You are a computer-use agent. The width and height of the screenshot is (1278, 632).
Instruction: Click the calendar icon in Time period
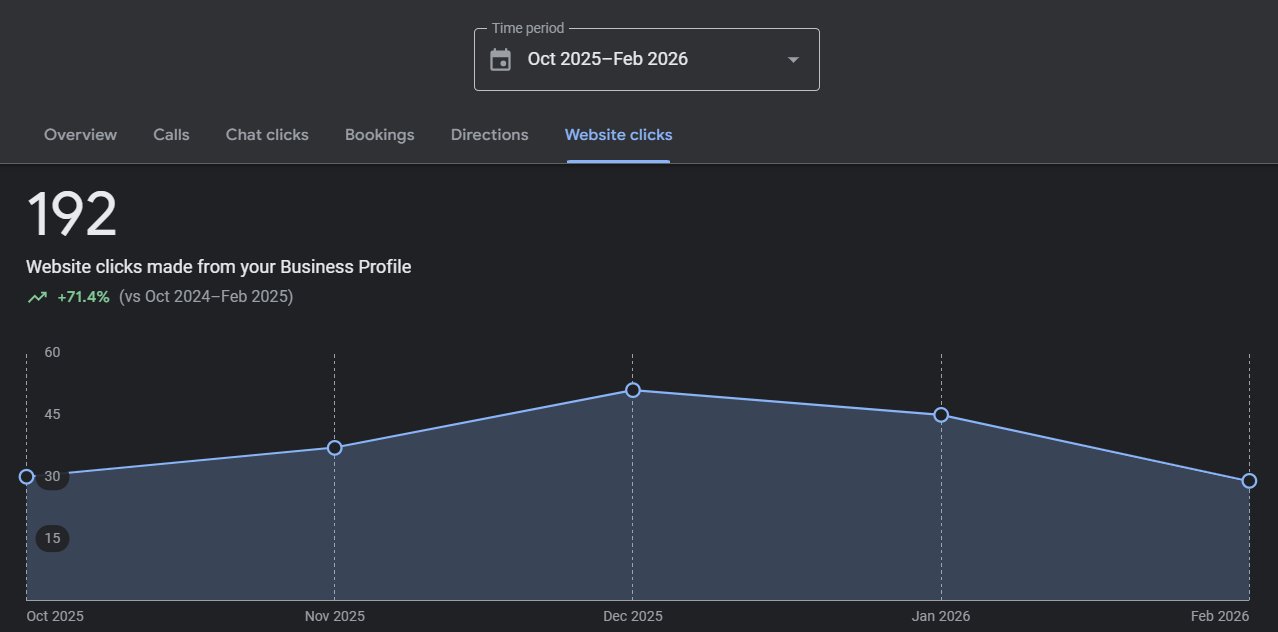tap(500, 60)
